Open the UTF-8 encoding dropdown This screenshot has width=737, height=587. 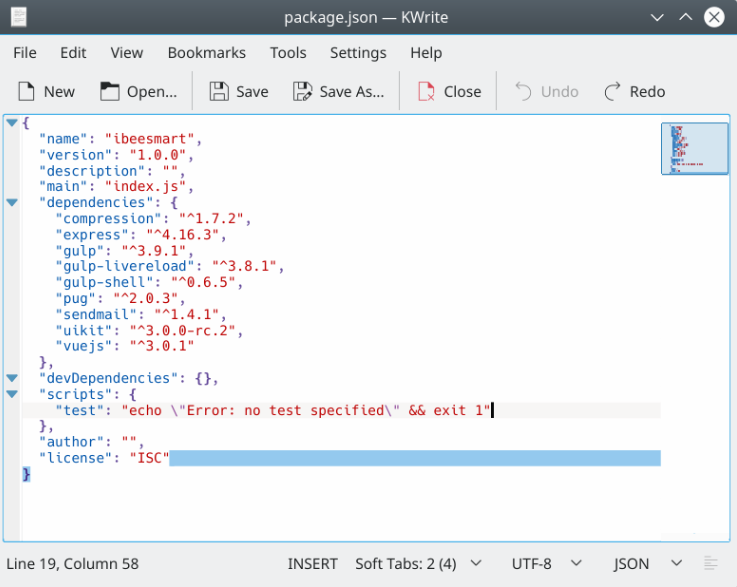click(544, 563)
